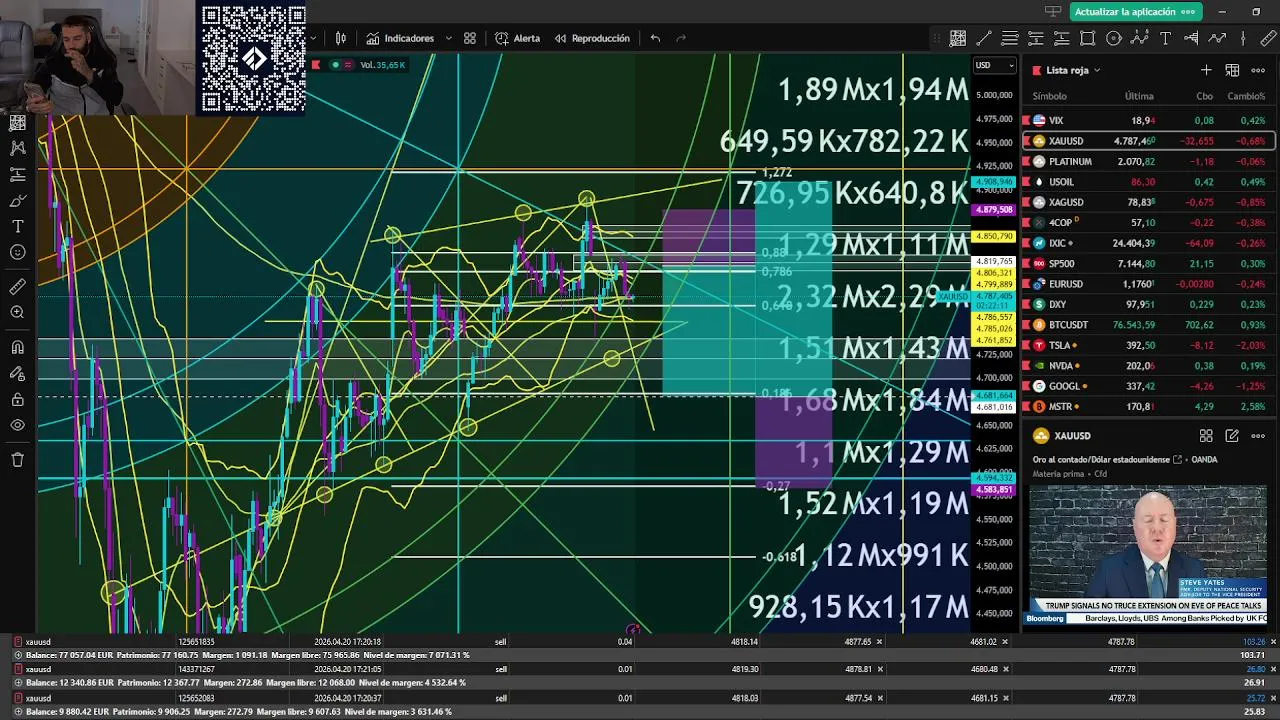Select XAGUSD in watchlist
1280x720 pixels.
(x=1149, y=202)
